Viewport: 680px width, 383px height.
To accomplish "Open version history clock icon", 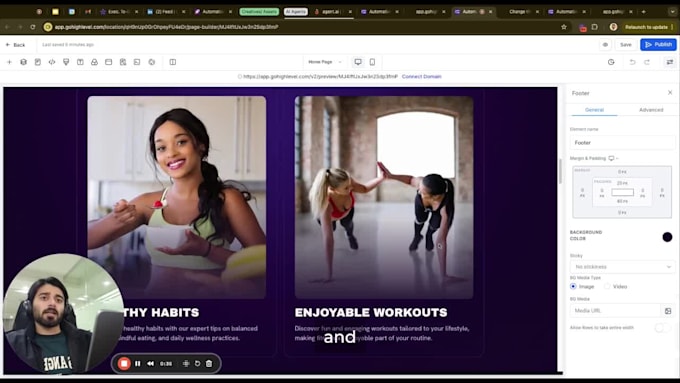I will point(611,62).
